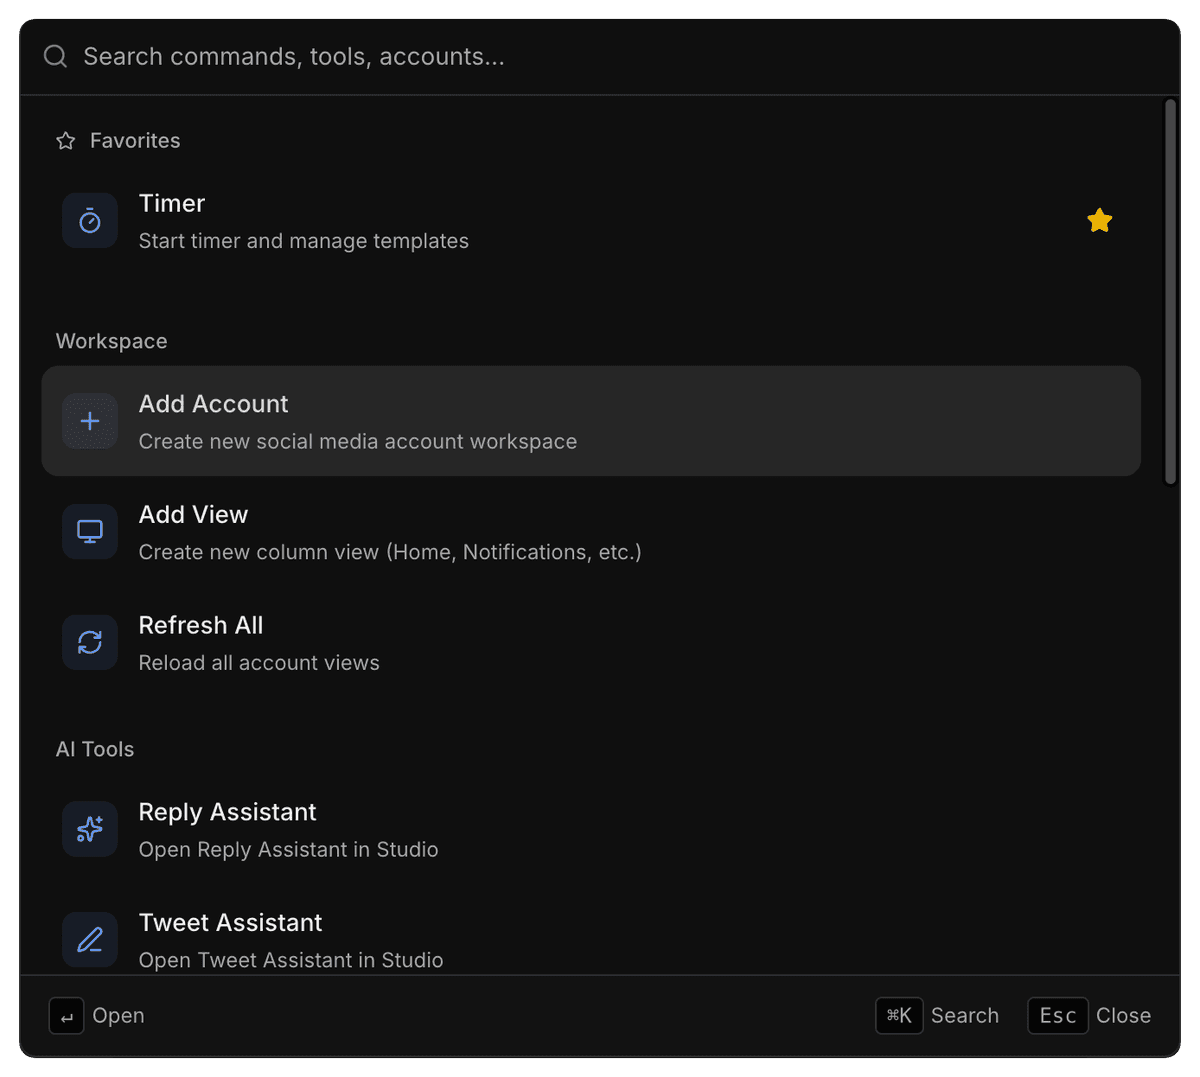Select Add View command
Viewport: 1200px width, 1077px height.
[x=590, y=532]
